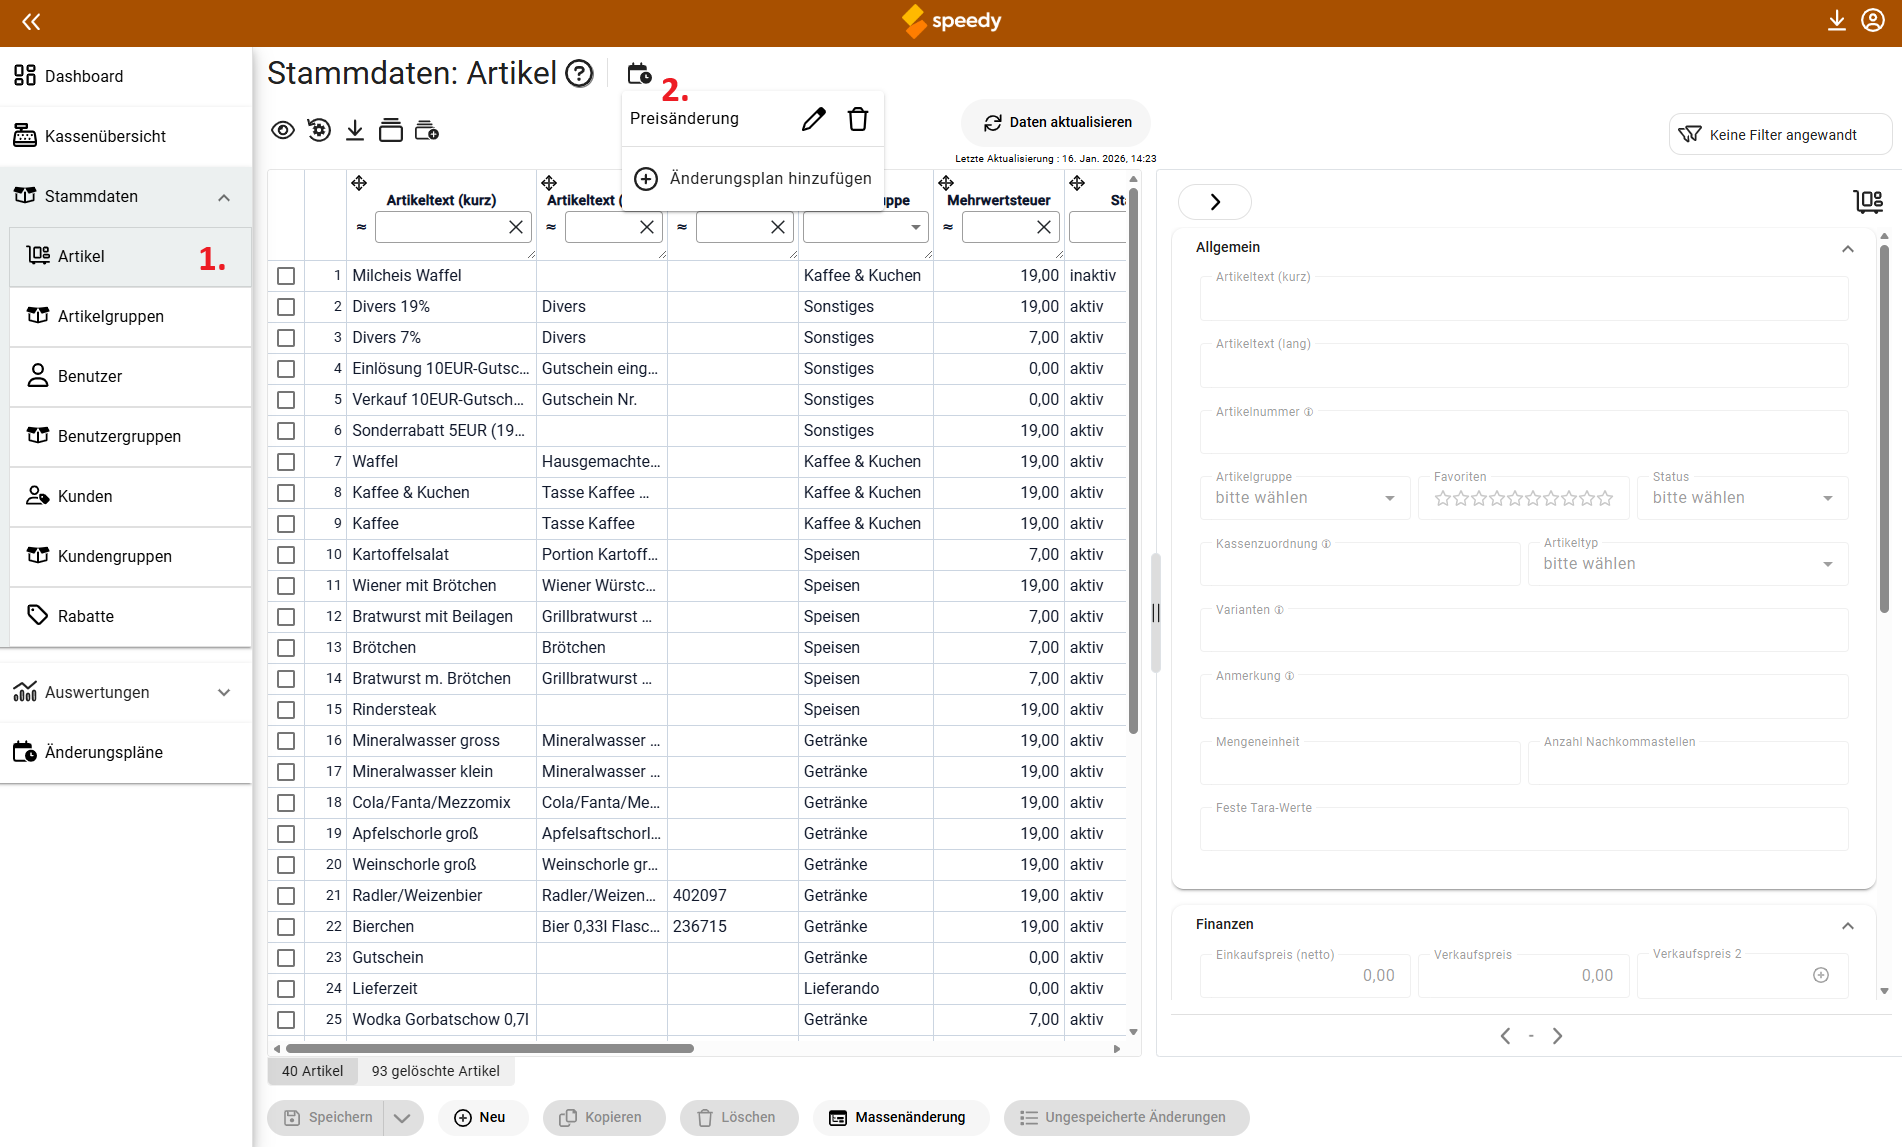The width and height of the screenshot is (1902, 1147).
Task: Click into the Artikeltext (kurz) detail field
Action: click(1524, 299)
